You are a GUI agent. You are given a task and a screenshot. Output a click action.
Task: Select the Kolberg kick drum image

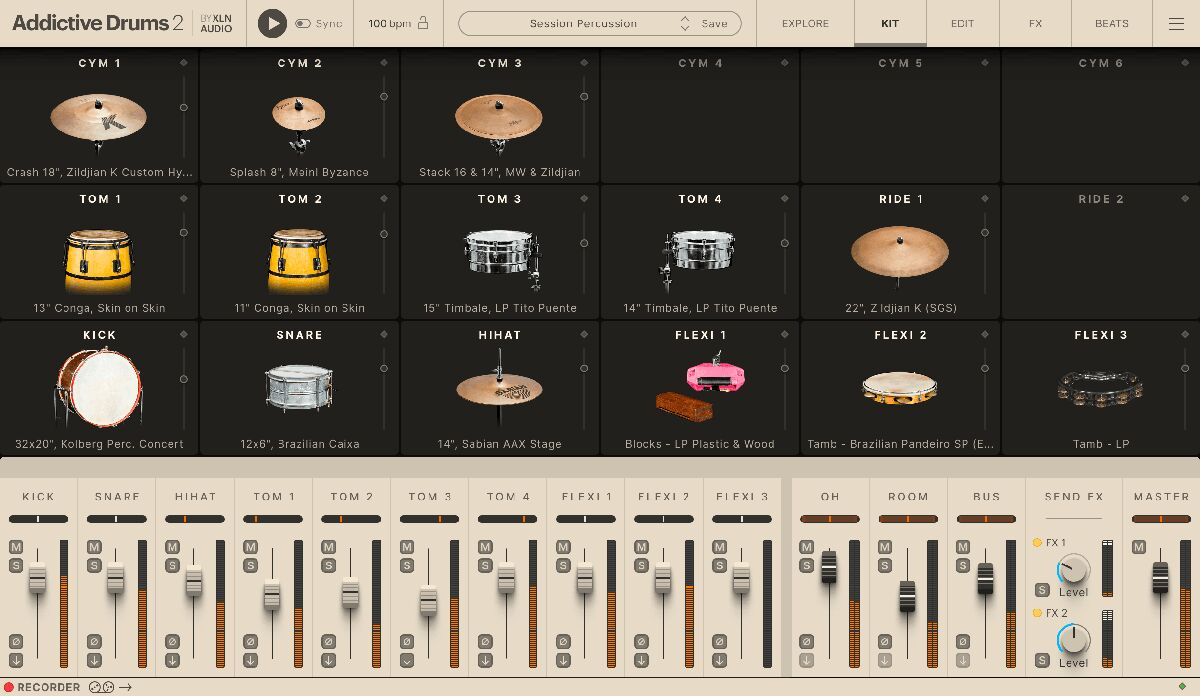point(99,386)
